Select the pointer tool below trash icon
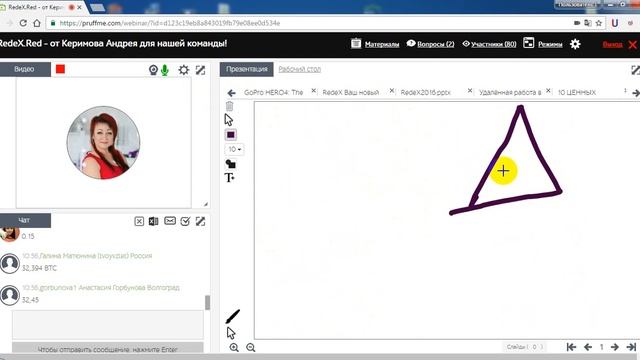Screen dimensions: 640x360 pos(229,120)
